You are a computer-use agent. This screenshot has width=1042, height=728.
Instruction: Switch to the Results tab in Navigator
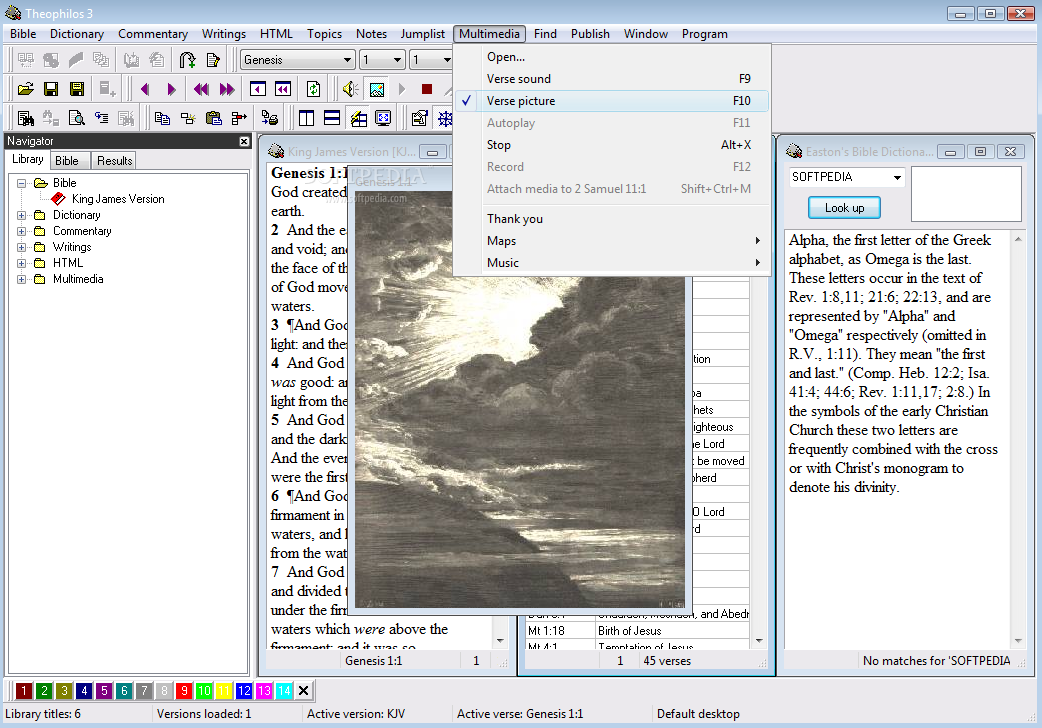pyautogui.click(x=114, y=160)
